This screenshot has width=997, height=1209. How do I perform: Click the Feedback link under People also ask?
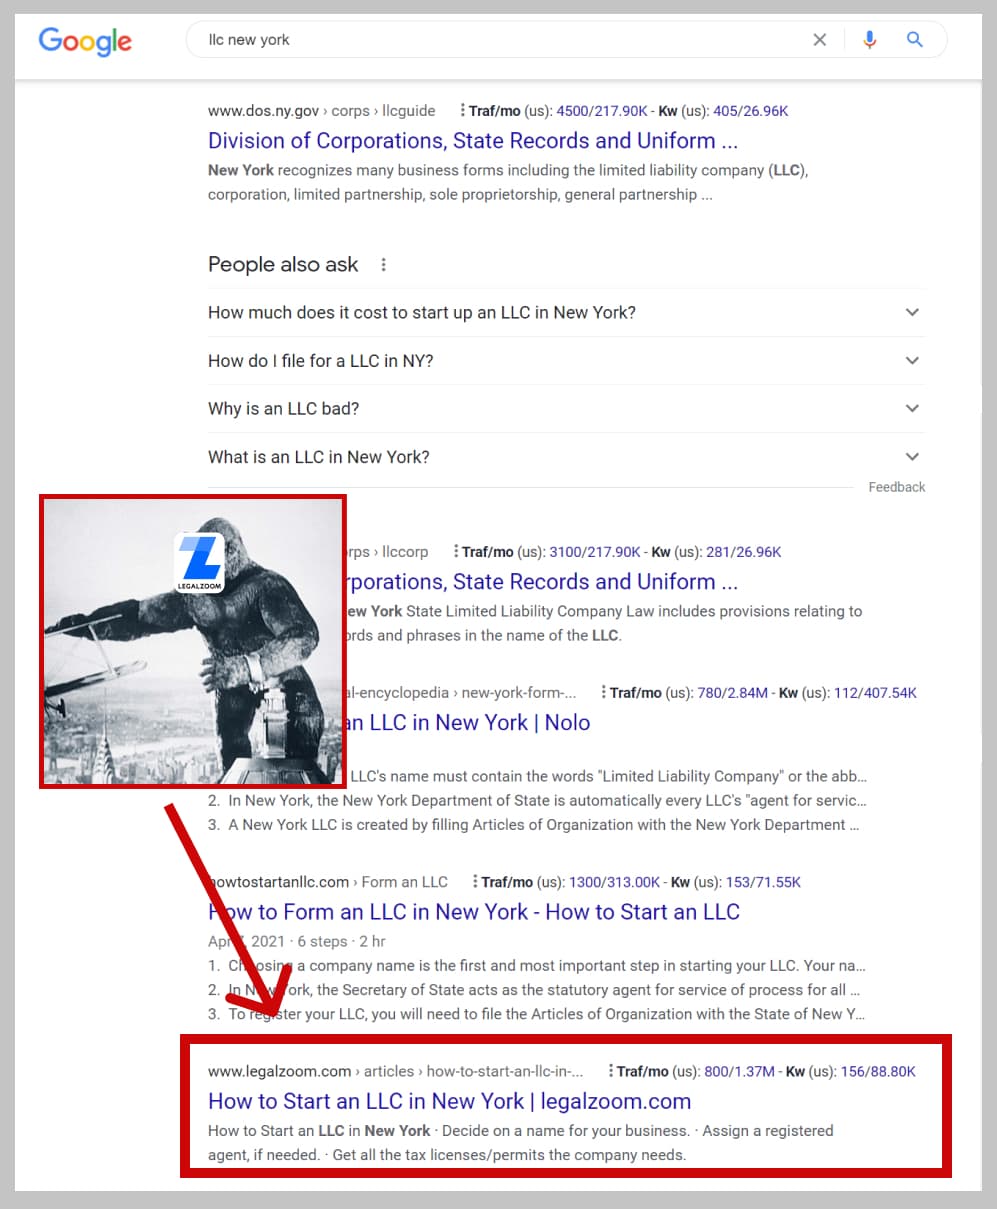897,487
